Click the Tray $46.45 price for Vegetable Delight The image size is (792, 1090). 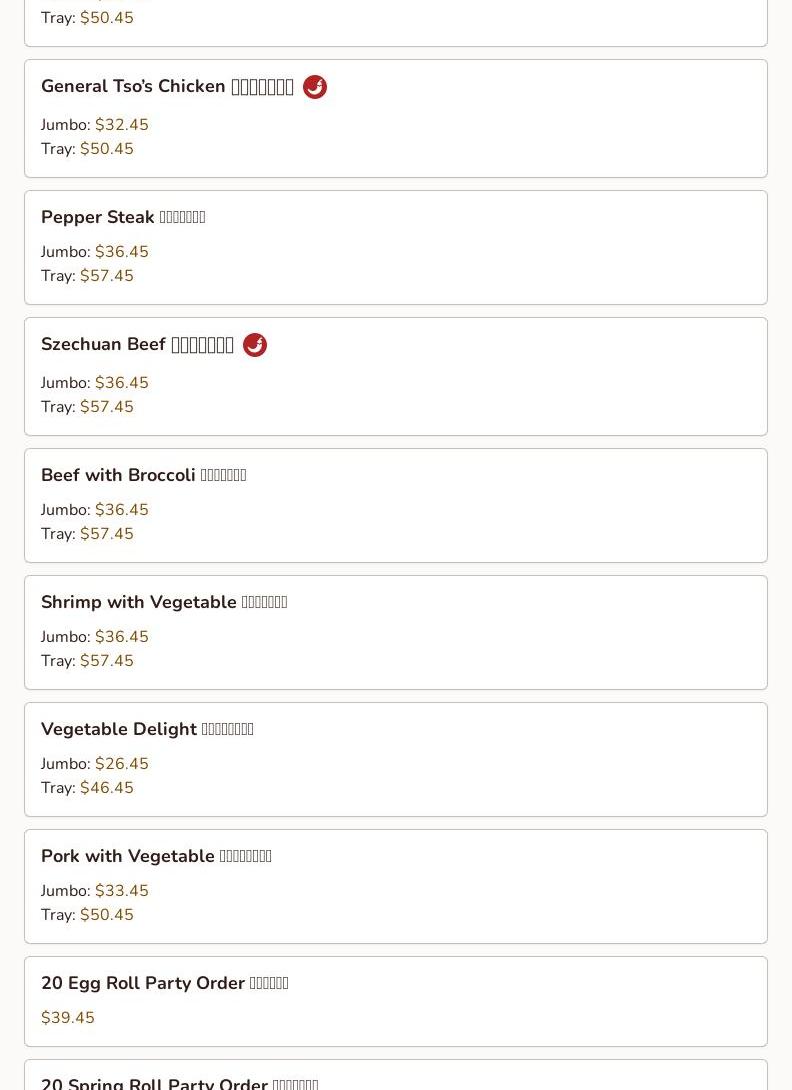[106, 788]
